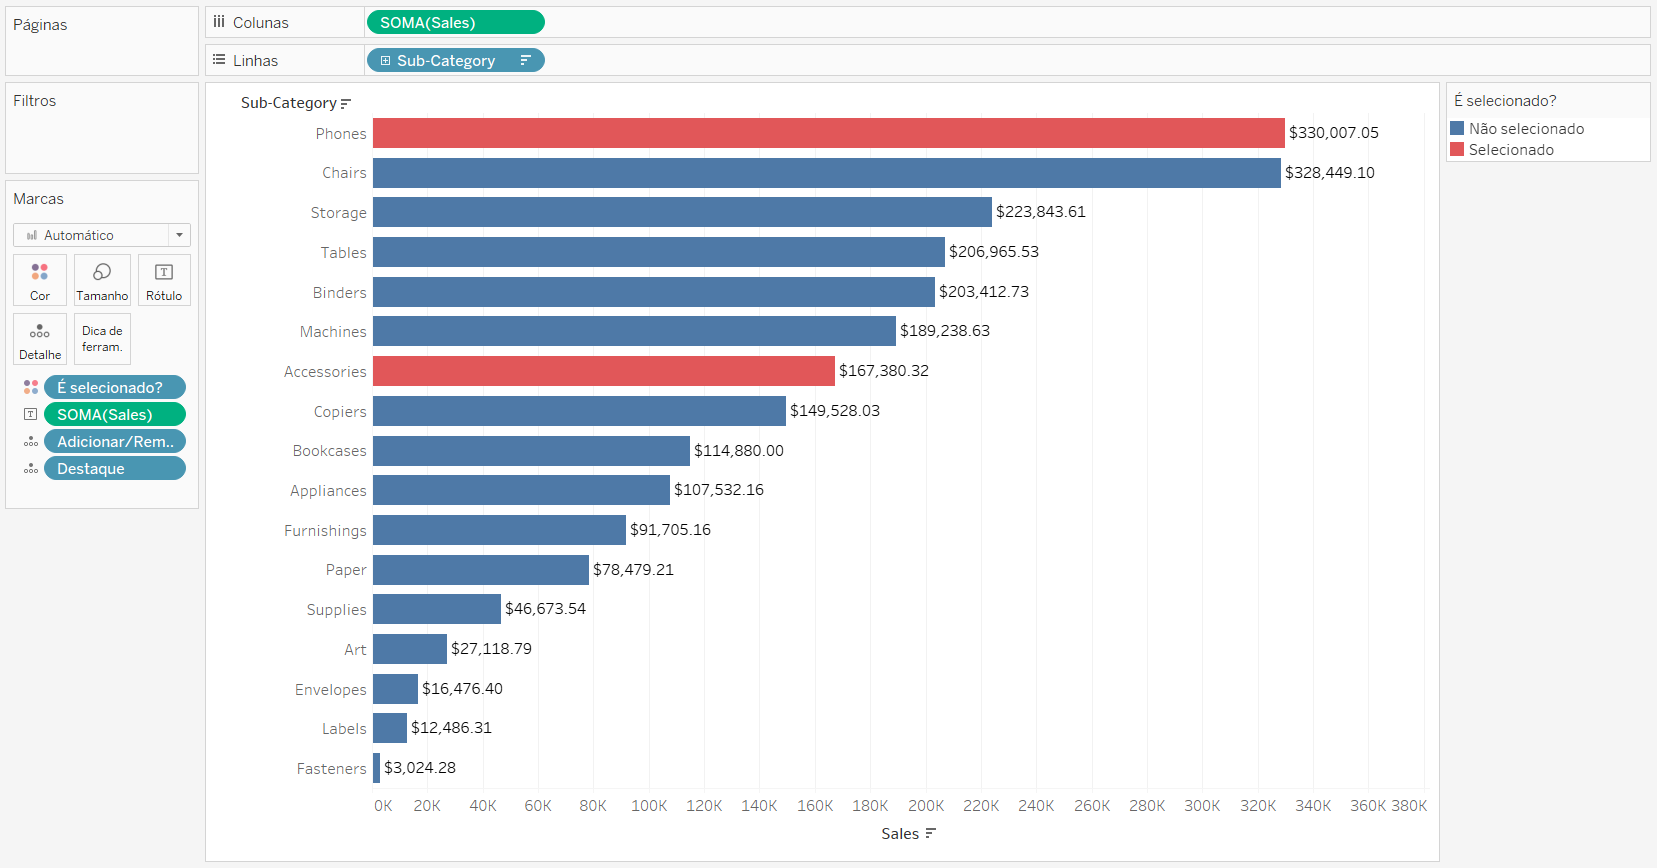Click the Chairs row label
Image resolution: width=1657 pixels, height=868 pixels.
tap(344, 173)
